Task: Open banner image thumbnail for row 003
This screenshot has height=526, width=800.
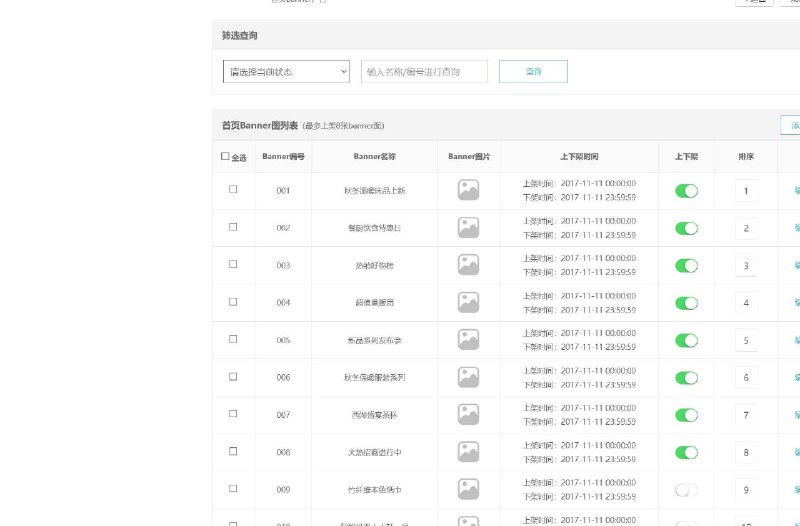Action: [x=468, y=265]
